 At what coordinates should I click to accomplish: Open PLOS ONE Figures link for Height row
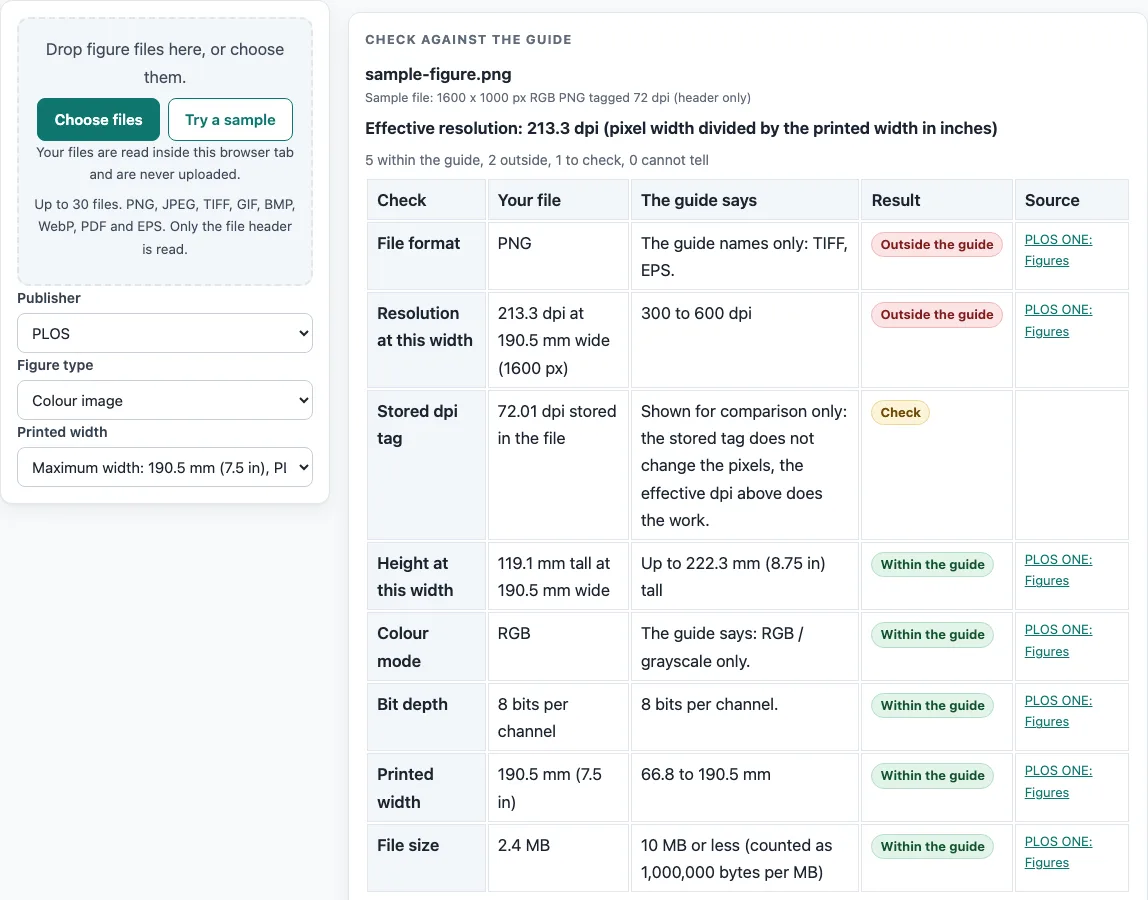[1058, 570]
